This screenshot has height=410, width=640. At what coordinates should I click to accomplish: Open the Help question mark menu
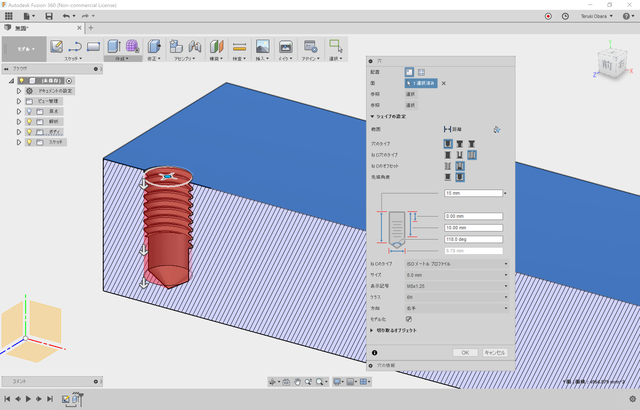tap(627, 16)
